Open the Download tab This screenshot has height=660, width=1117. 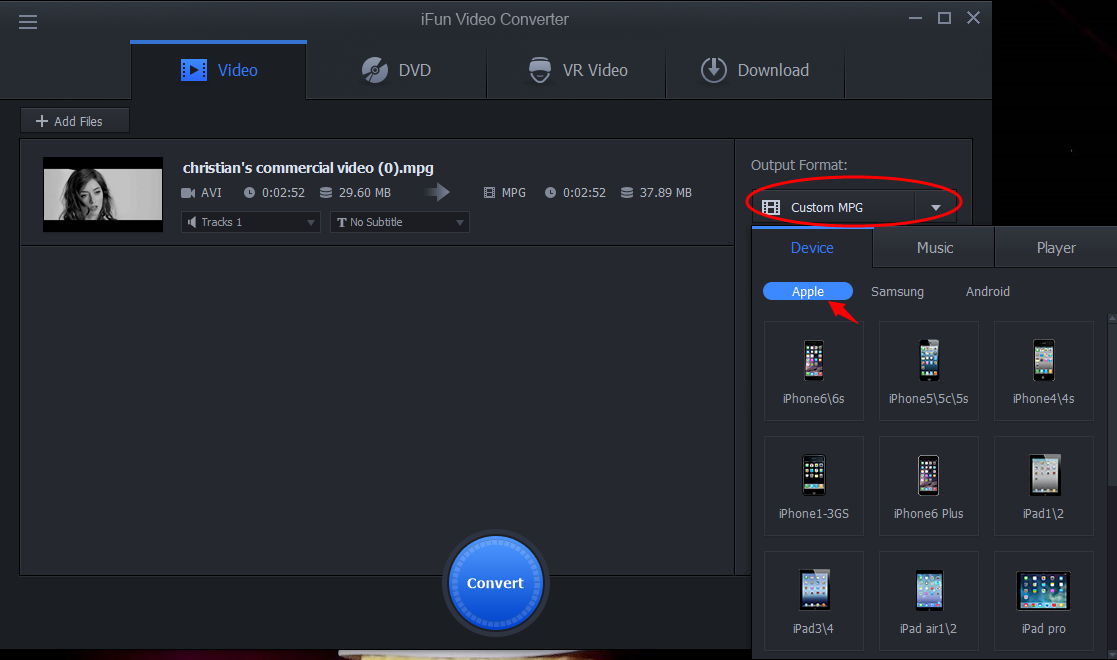[x=755, y=70]
